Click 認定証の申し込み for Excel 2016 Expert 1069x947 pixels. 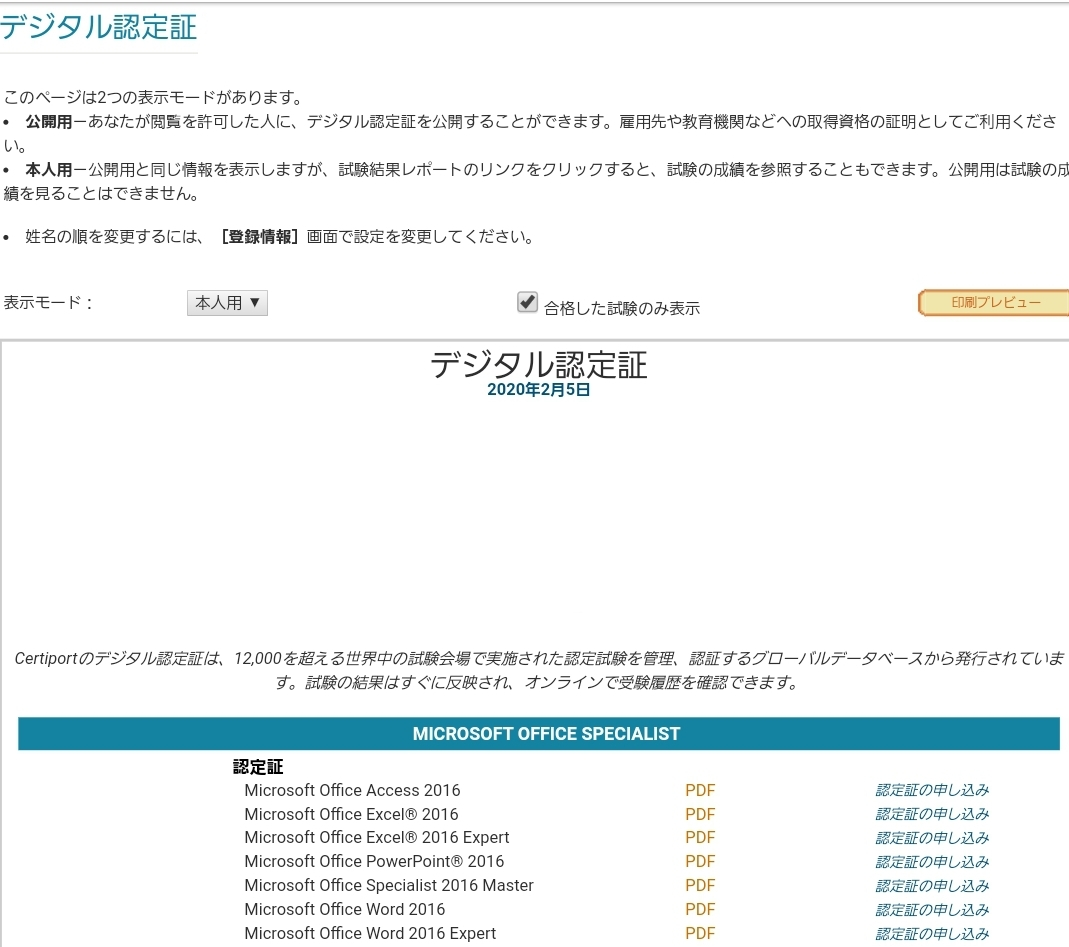tap(932, 837)
